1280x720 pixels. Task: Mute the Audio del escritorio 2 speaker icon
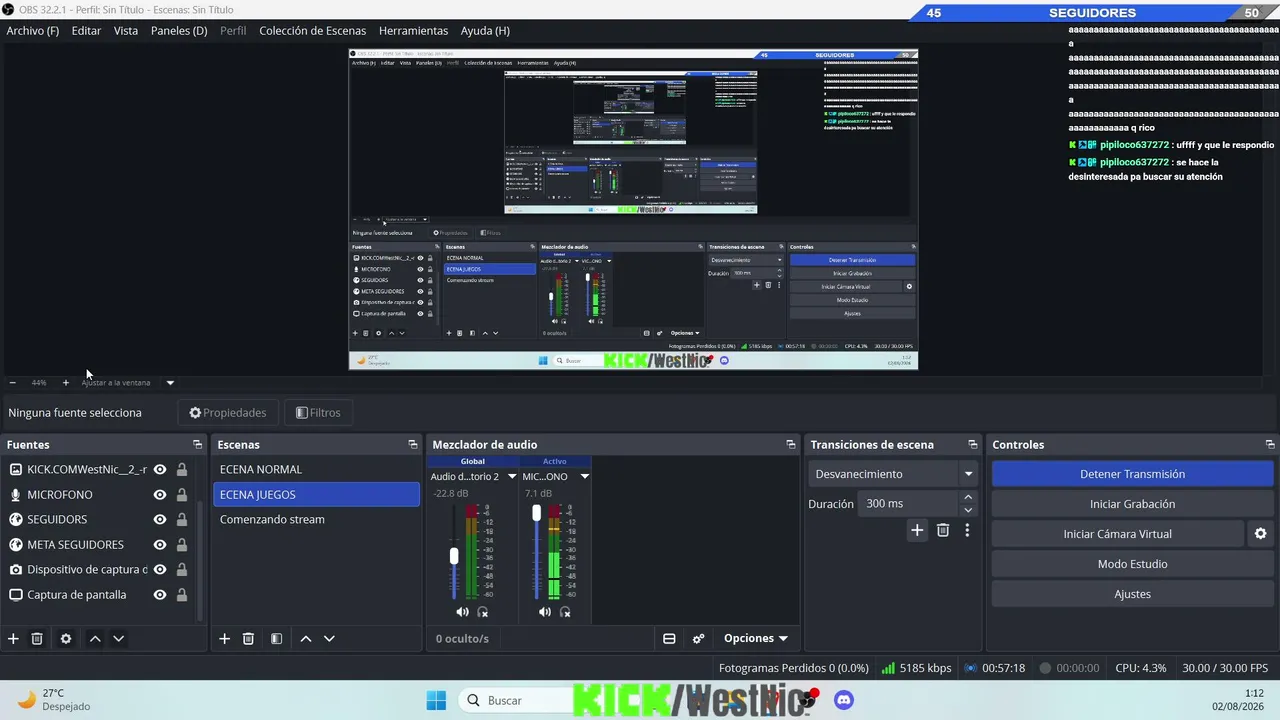[462, 612]
